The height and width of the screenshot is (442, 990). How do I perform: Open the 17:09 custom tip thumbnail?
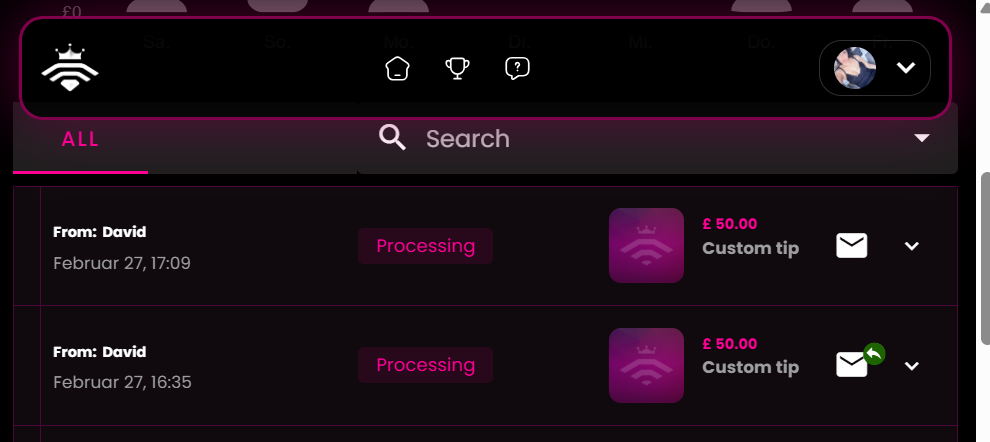point(646,246)
